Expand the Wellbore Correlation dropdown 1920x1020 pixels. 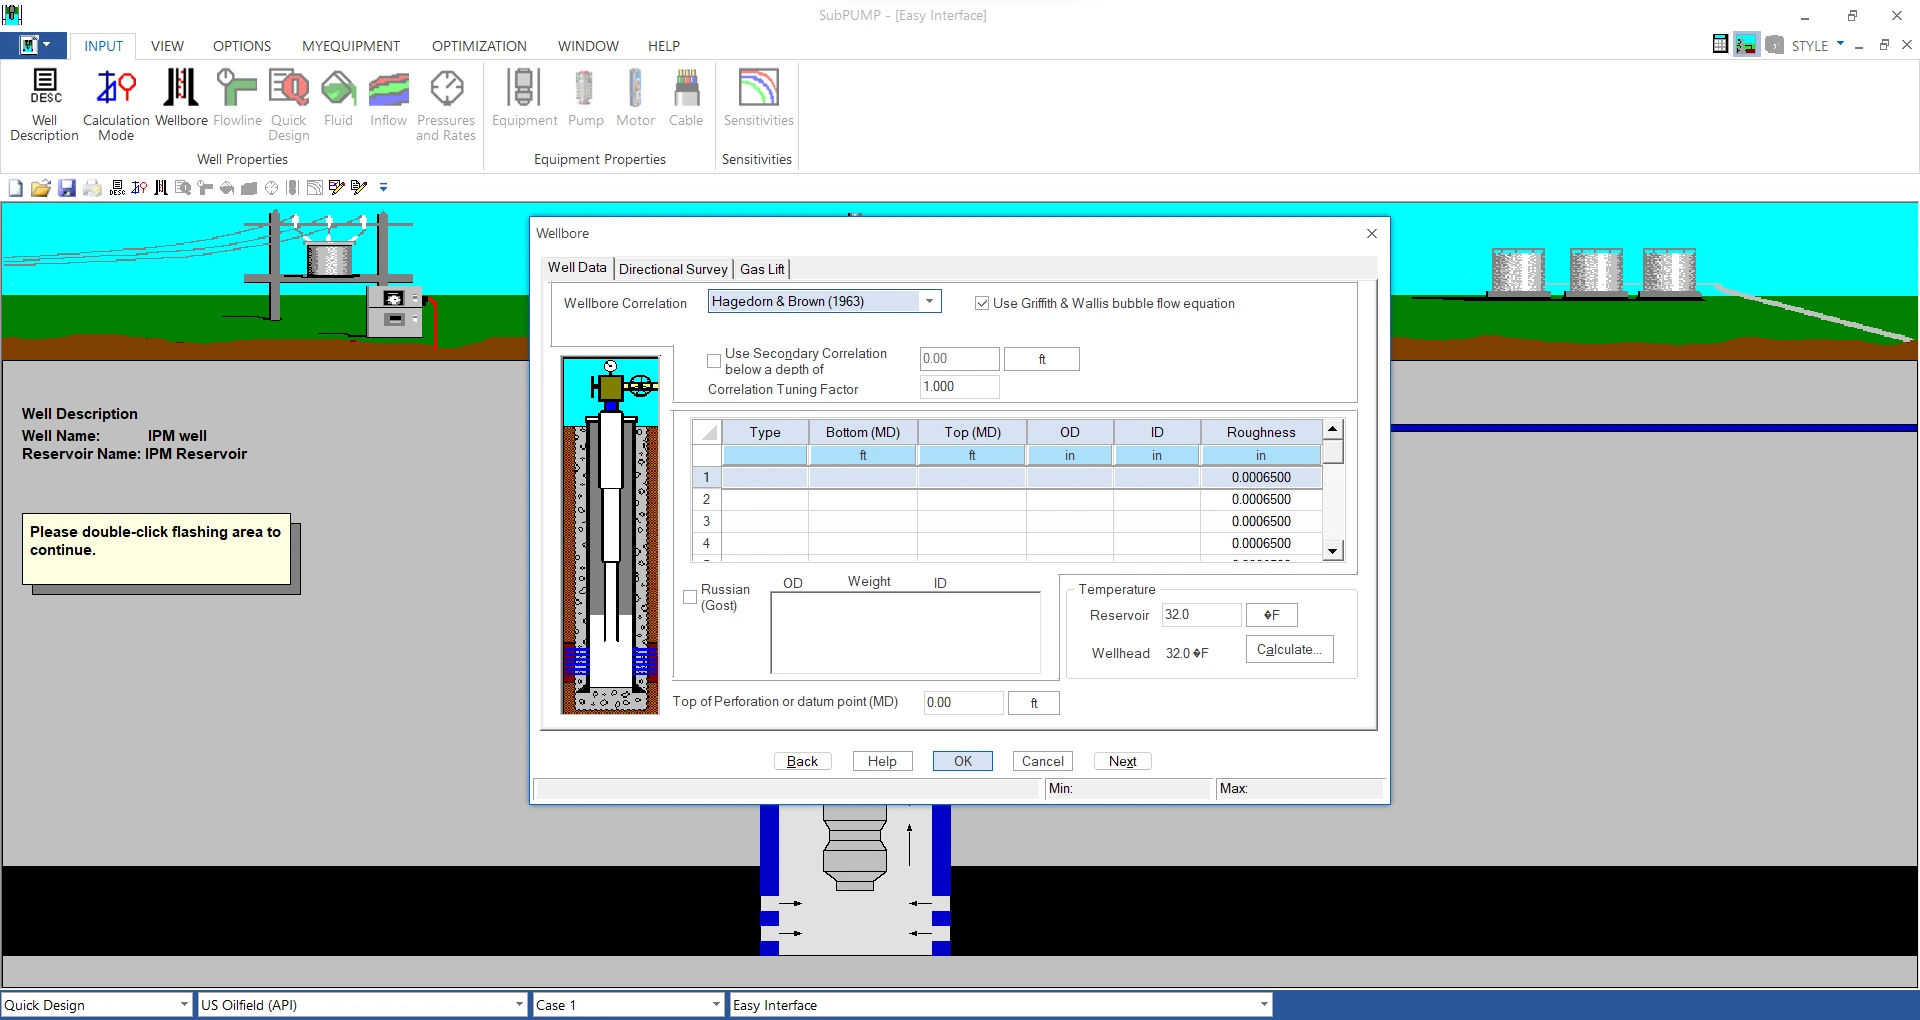point(929,301)
